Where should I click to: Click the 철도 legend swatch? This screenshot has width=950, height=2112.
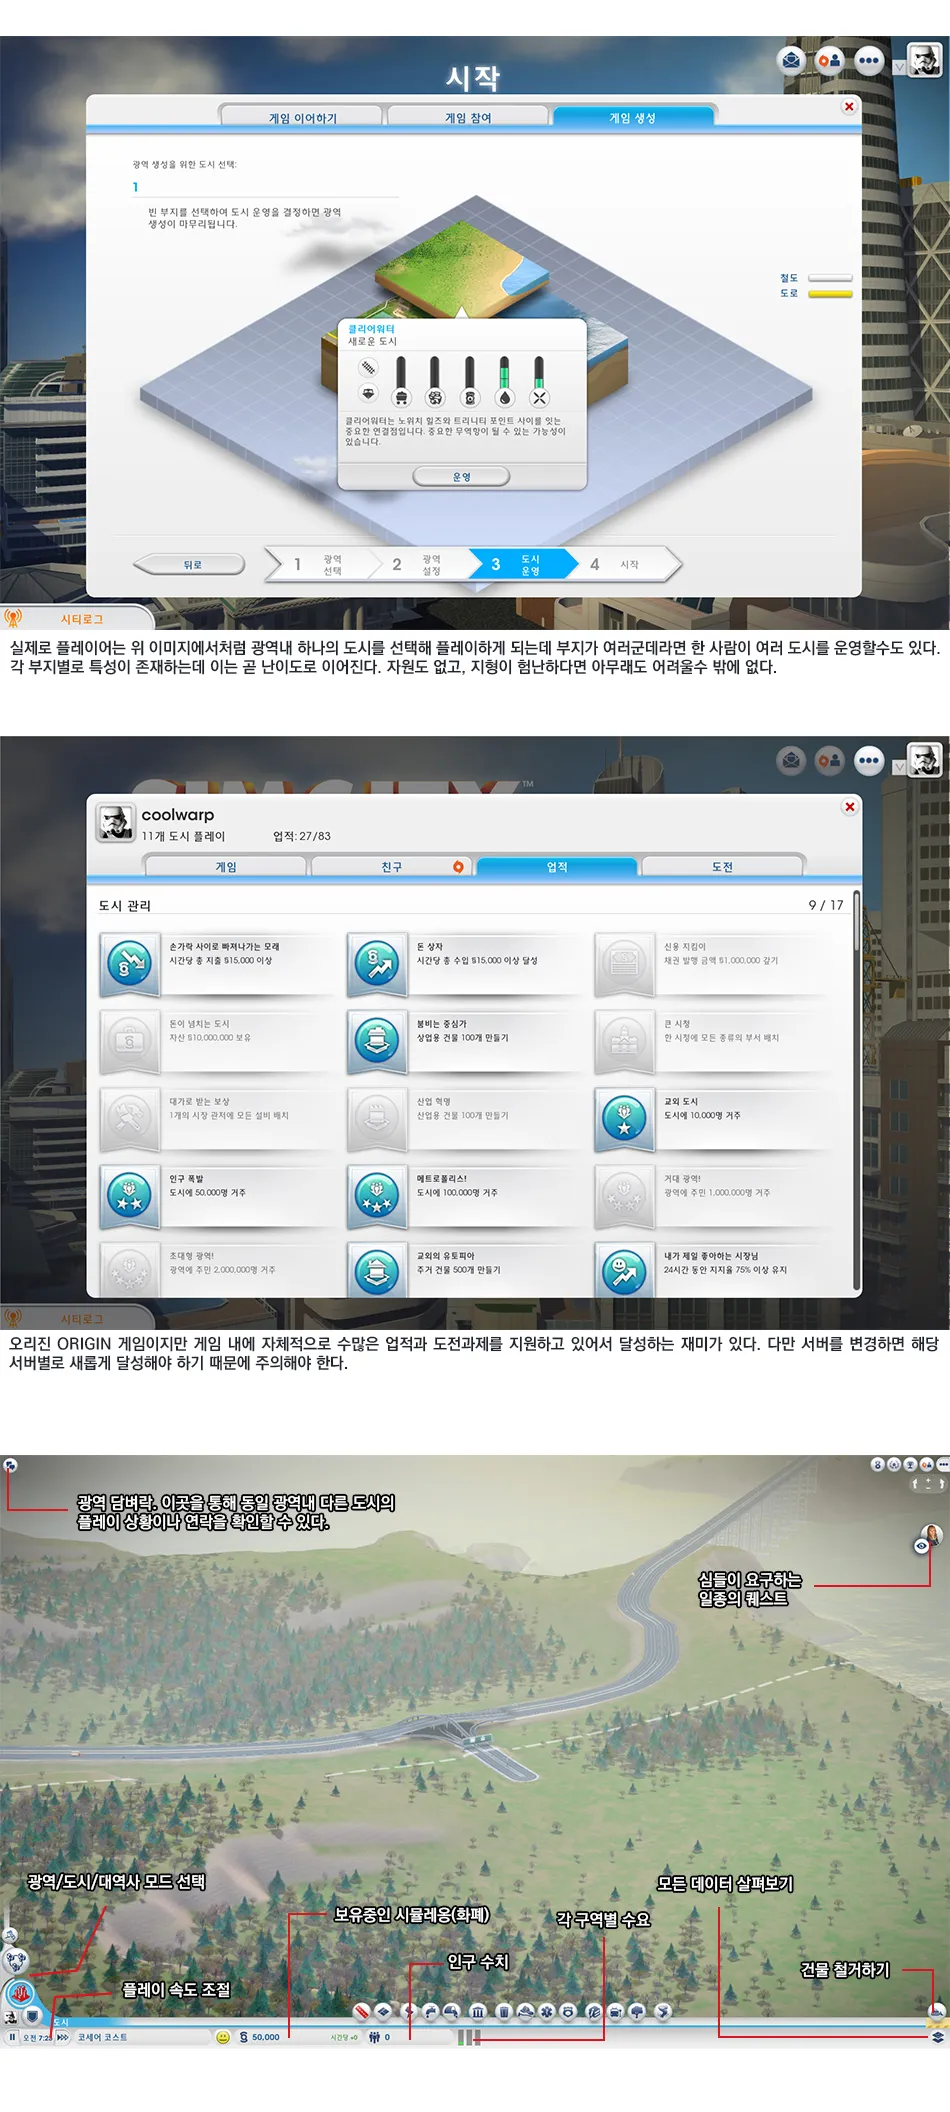(830, 278)
